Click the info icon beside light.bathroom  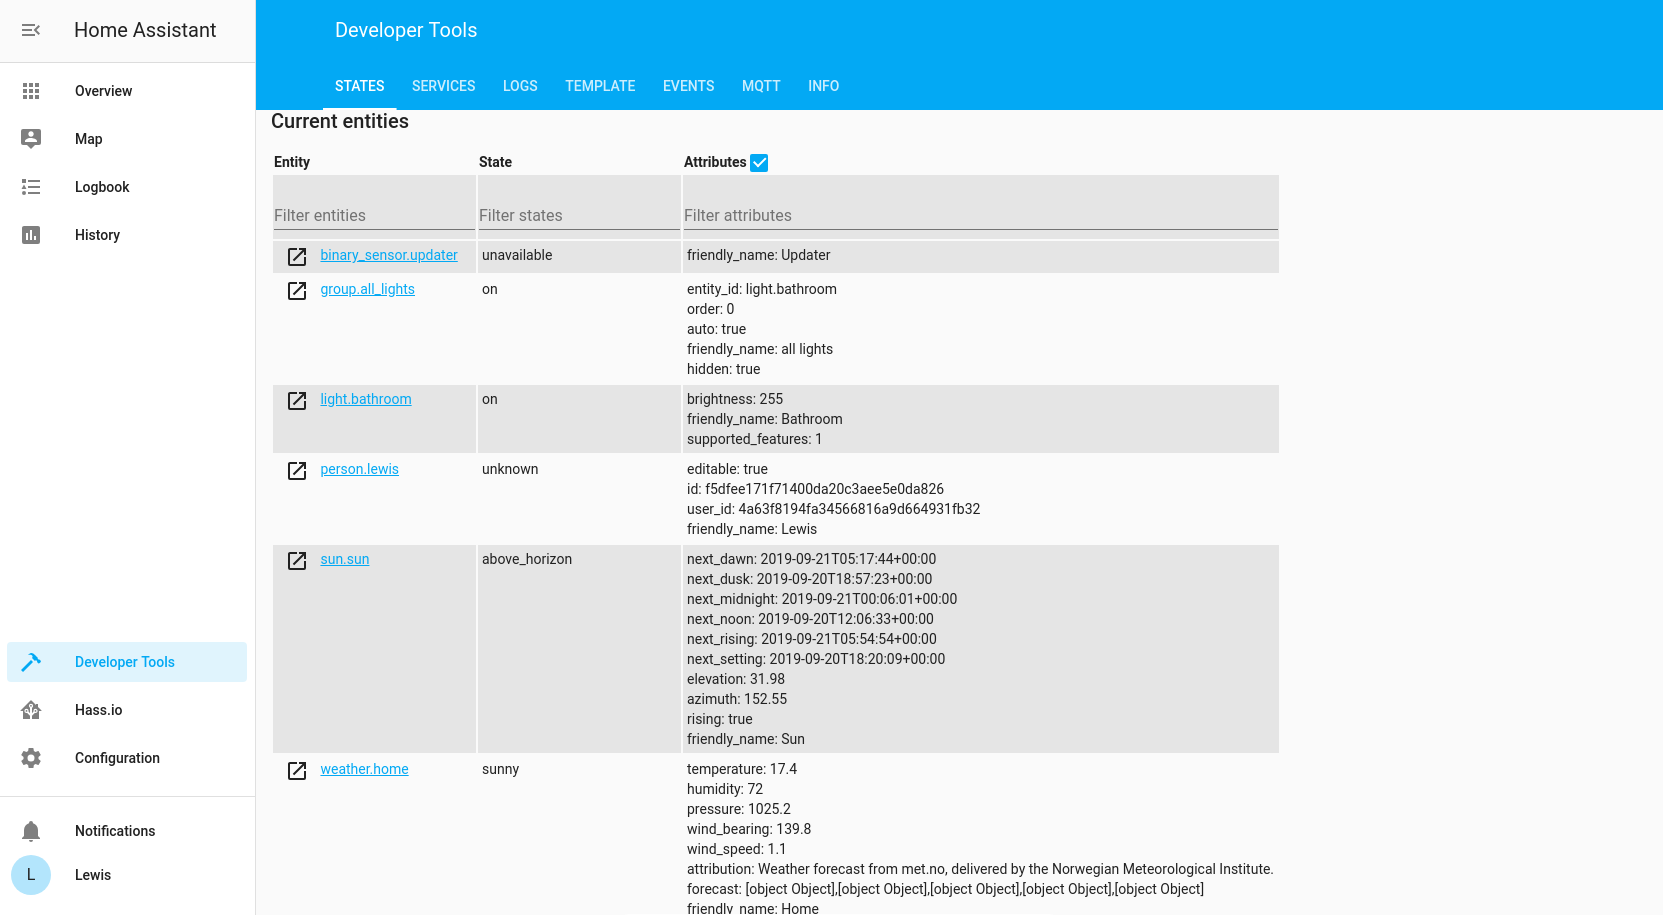[297, 401]
